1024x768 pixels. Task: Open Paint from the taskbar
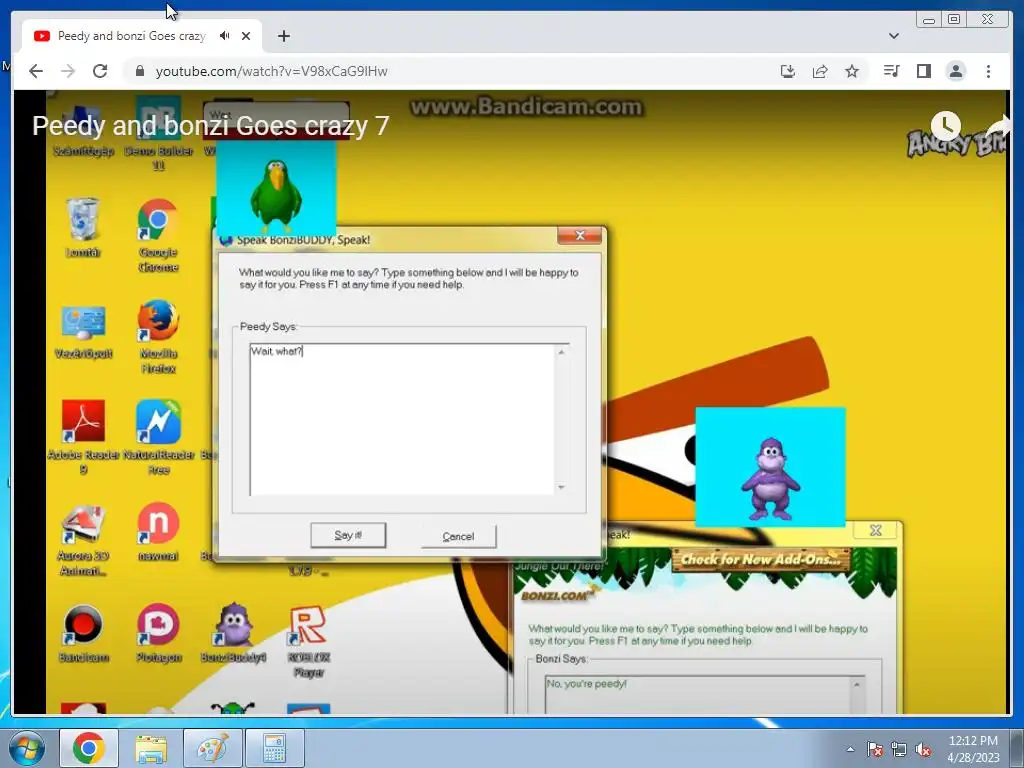pos(213,748)
